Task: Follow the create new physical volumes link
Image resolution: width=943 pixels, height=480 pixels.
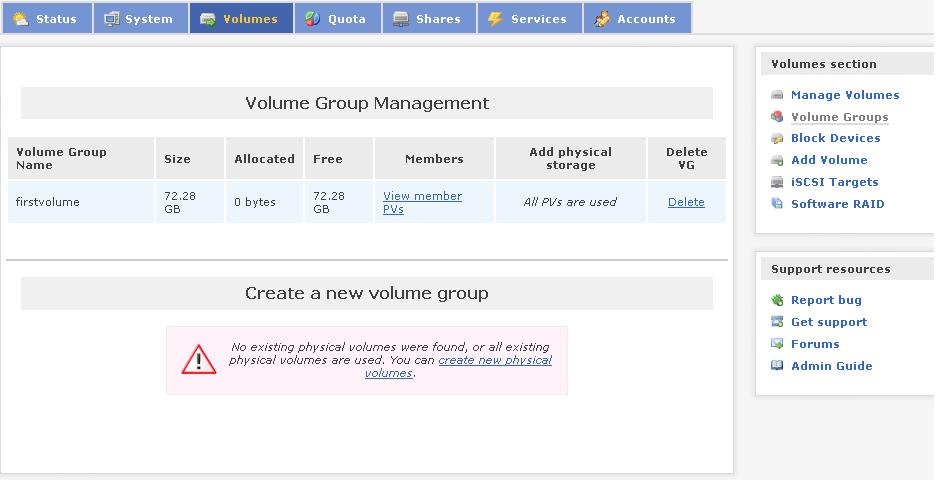Action: click(494, 360)
